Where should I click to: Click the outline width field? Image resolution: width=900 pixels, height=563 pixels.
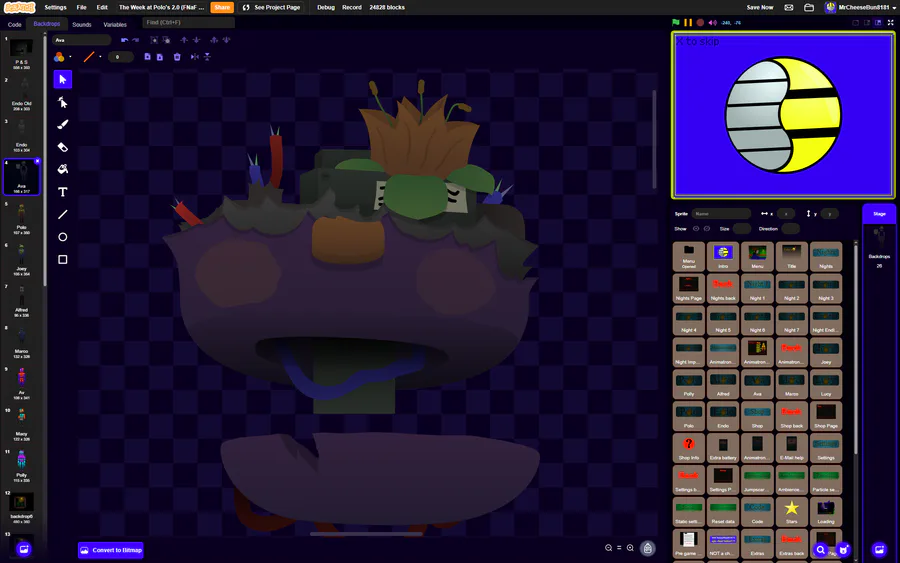point(120,57)
